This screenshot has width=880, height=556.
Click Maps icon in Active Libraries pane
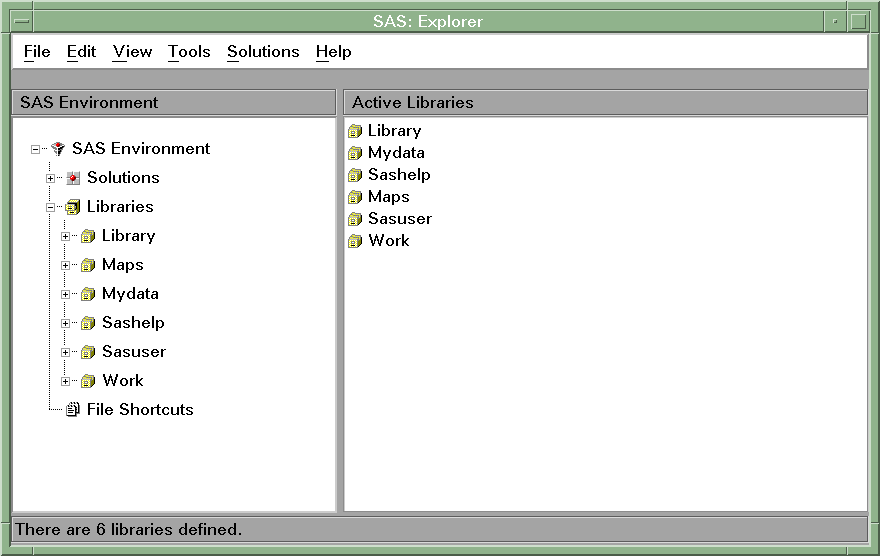click(355, 197)
